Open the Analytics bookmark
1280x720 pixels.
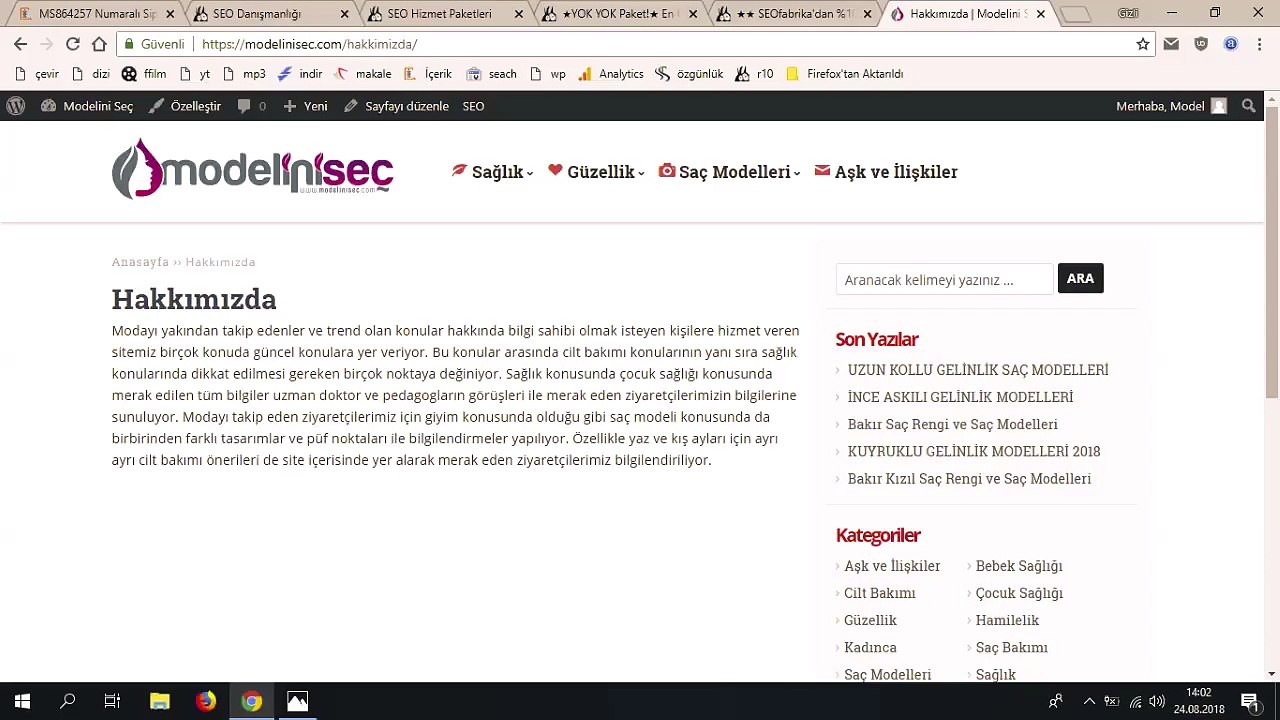tap(611, 74)
